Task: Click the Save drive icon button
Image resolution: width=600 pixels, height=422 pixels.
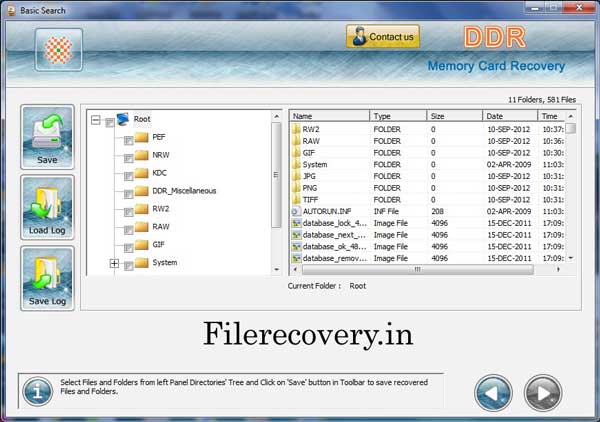Action: click(47, 137)
